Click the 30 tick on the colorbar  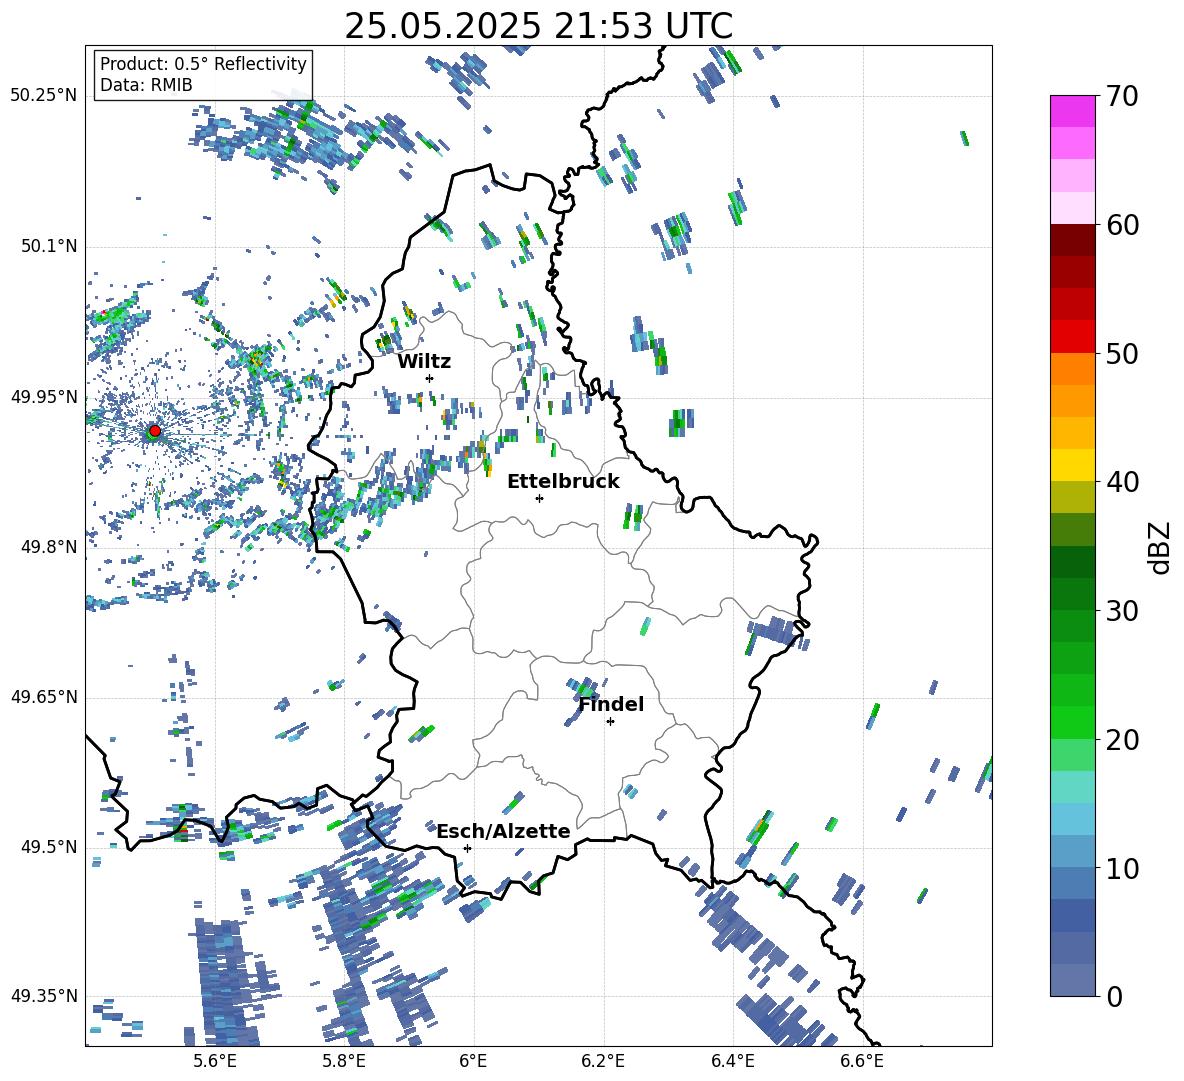coord(1122,611)
